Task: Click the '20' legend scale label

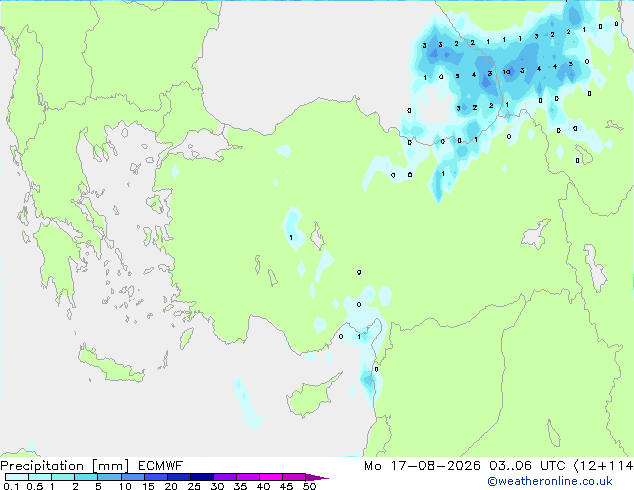Action: (171, 486)
